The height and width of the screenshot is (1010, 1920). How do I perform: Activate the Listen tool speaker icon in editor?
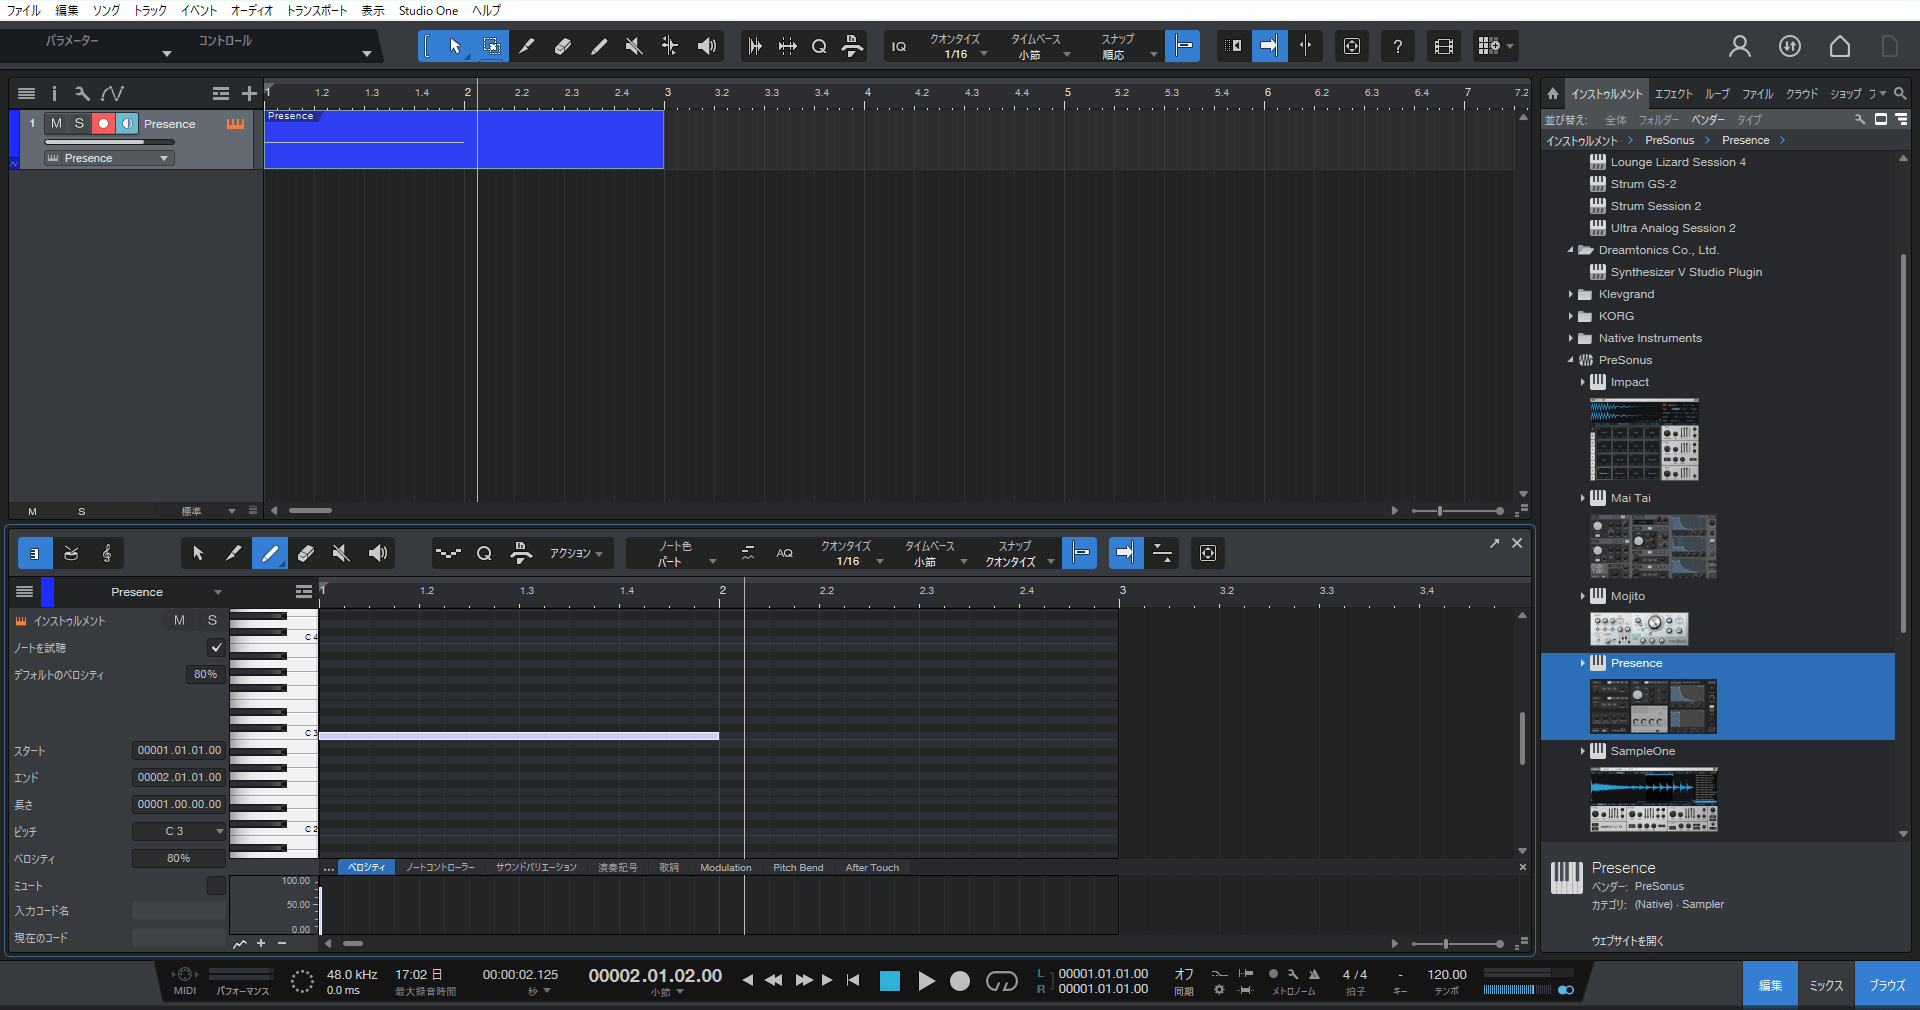[377, 554]
